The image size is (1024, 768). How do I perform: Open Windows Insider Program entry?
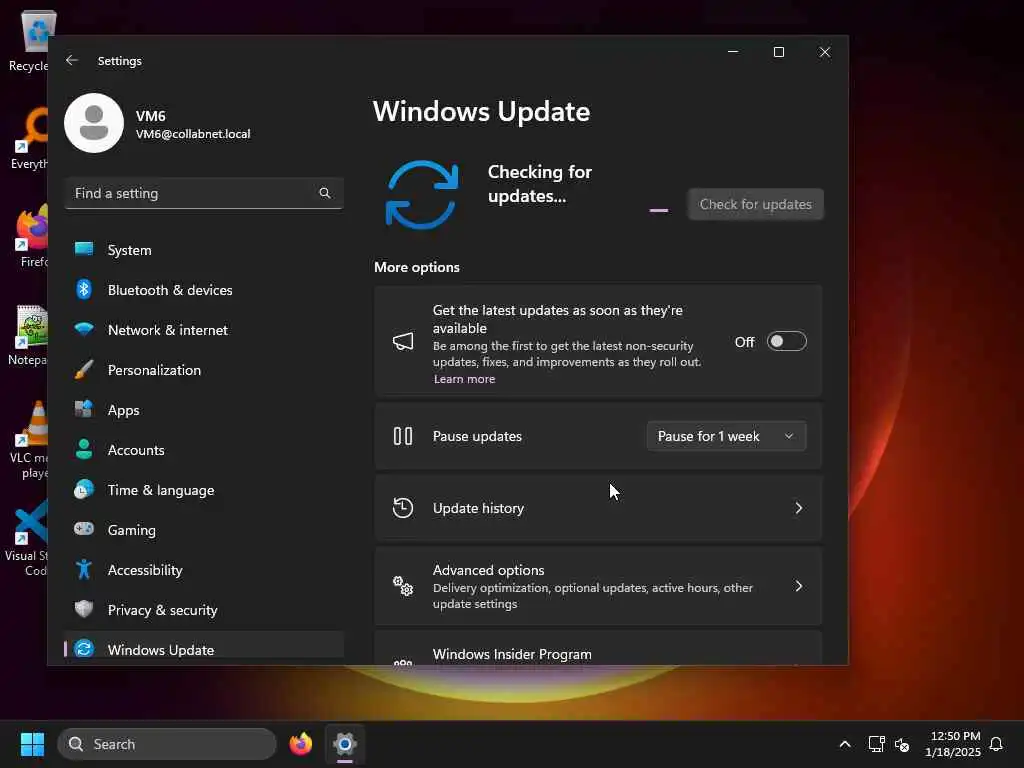coord(598,649)
